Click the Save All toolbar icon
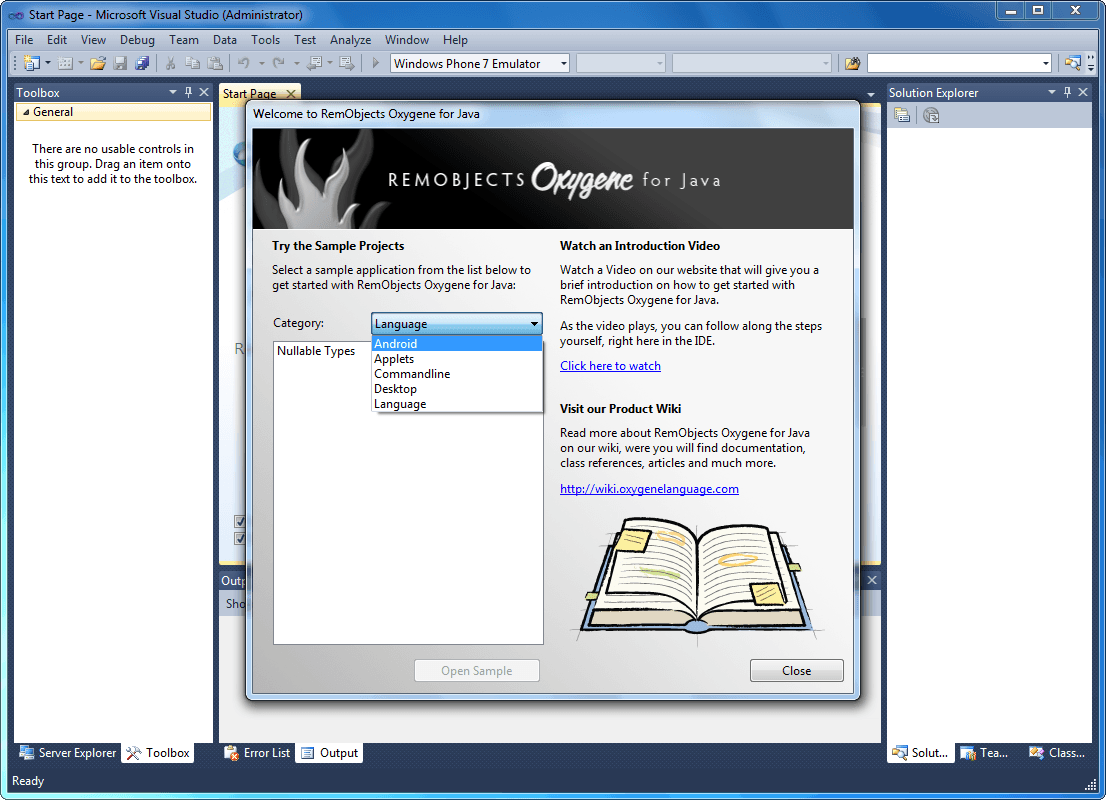1106x800 pixels. coord(142,63)
